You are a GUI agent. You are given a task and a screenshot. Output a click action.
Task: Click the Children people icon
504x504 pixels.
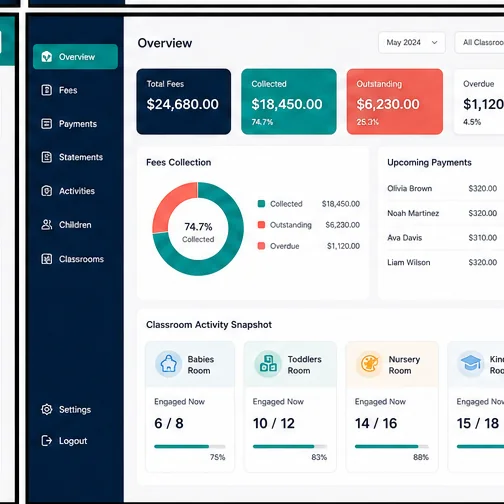47,225
